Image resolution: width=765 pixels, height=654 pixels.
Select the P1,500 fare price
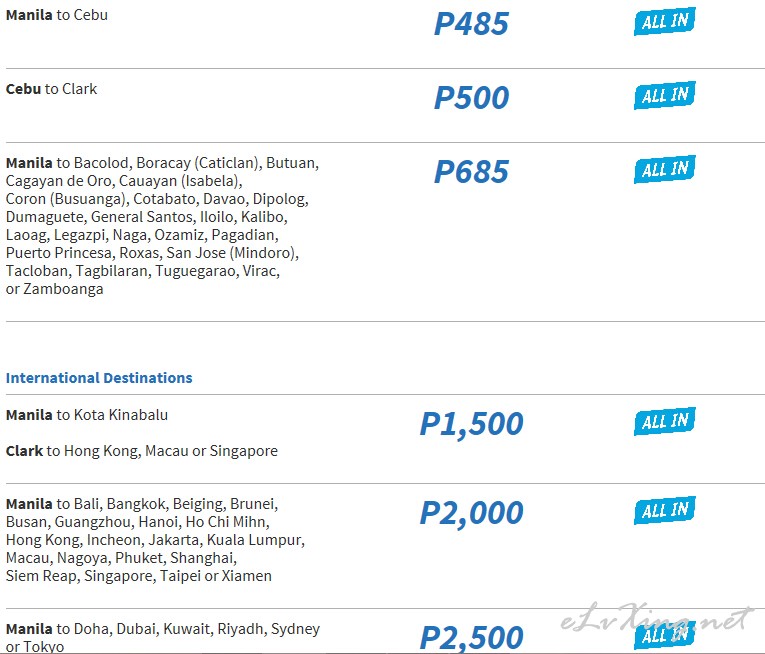coord(471,424)
